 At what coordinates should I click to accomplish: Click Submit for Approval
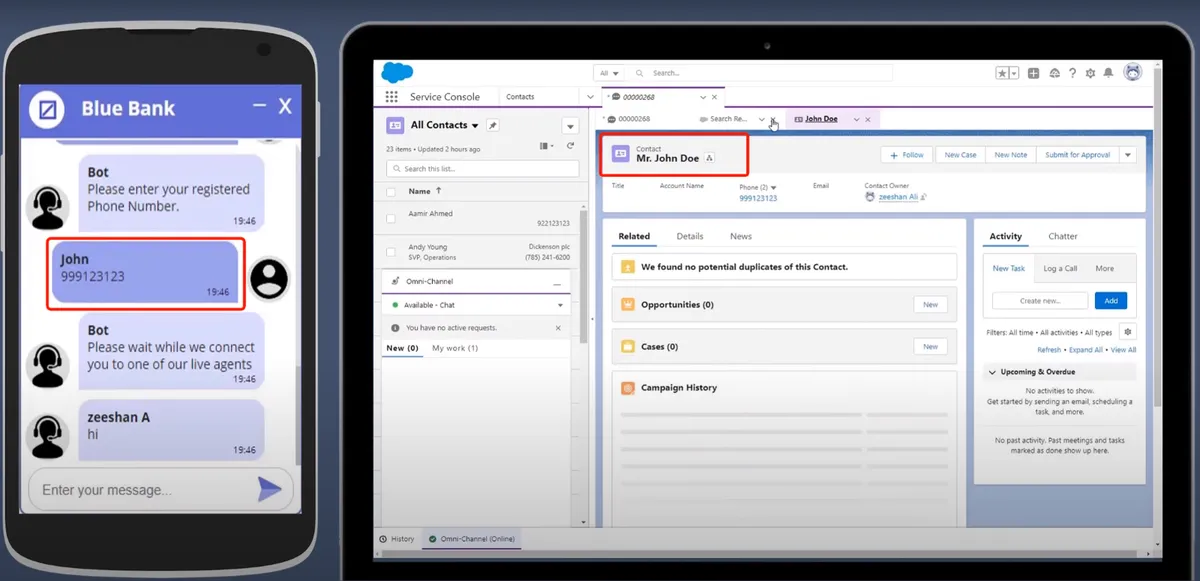click(1078, 155)
